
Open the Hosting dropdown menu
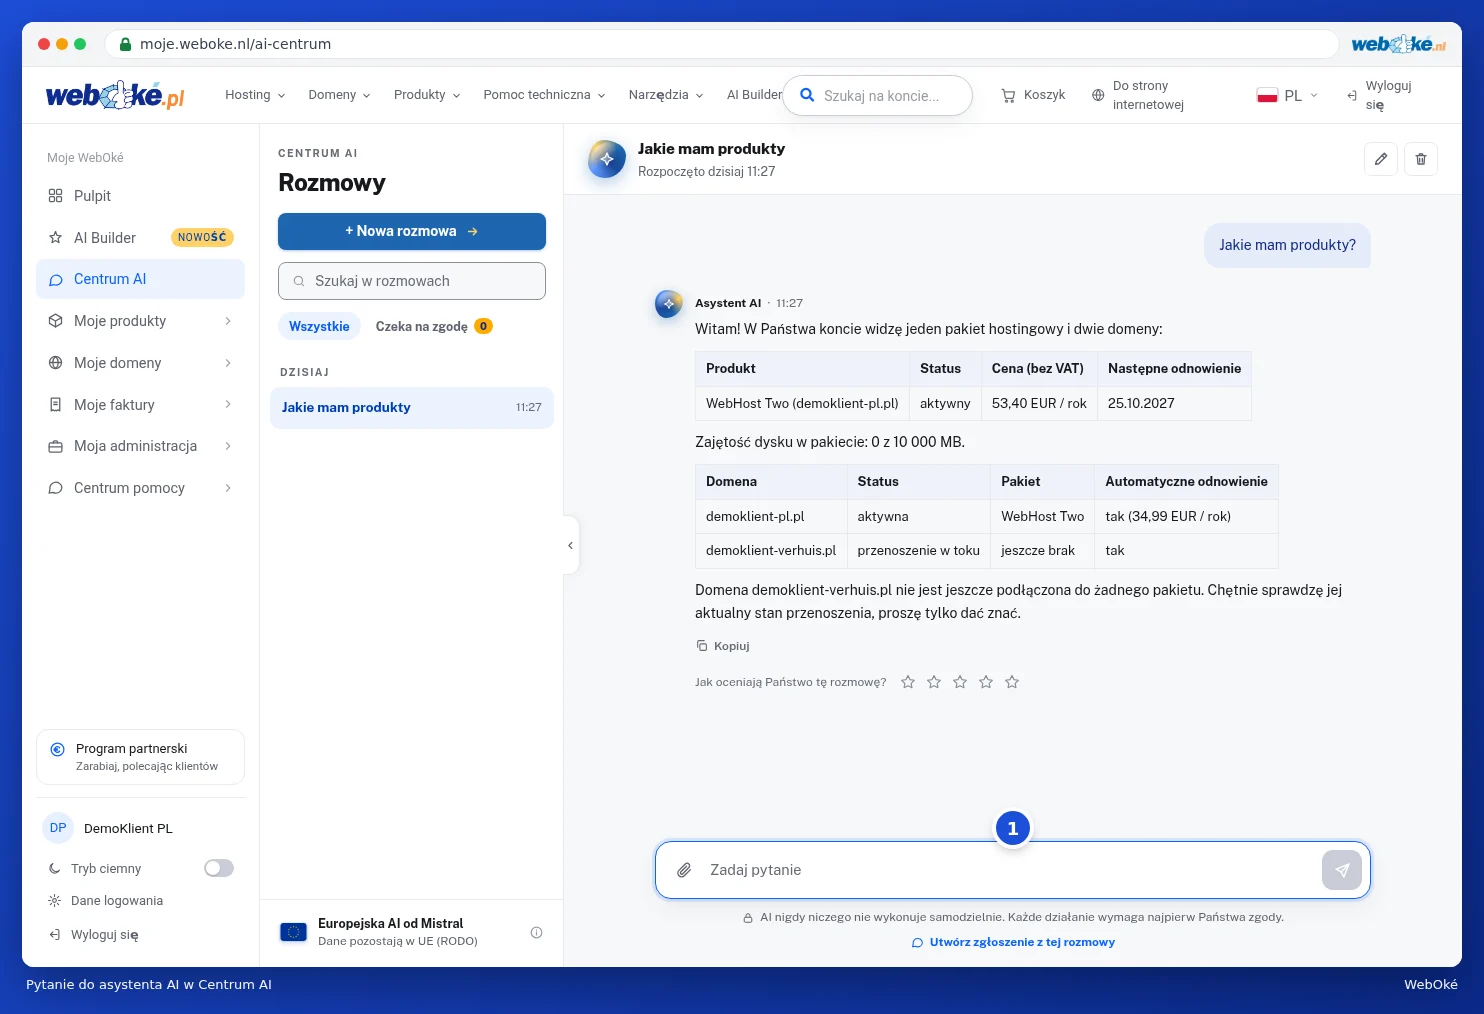coord(255,95)
